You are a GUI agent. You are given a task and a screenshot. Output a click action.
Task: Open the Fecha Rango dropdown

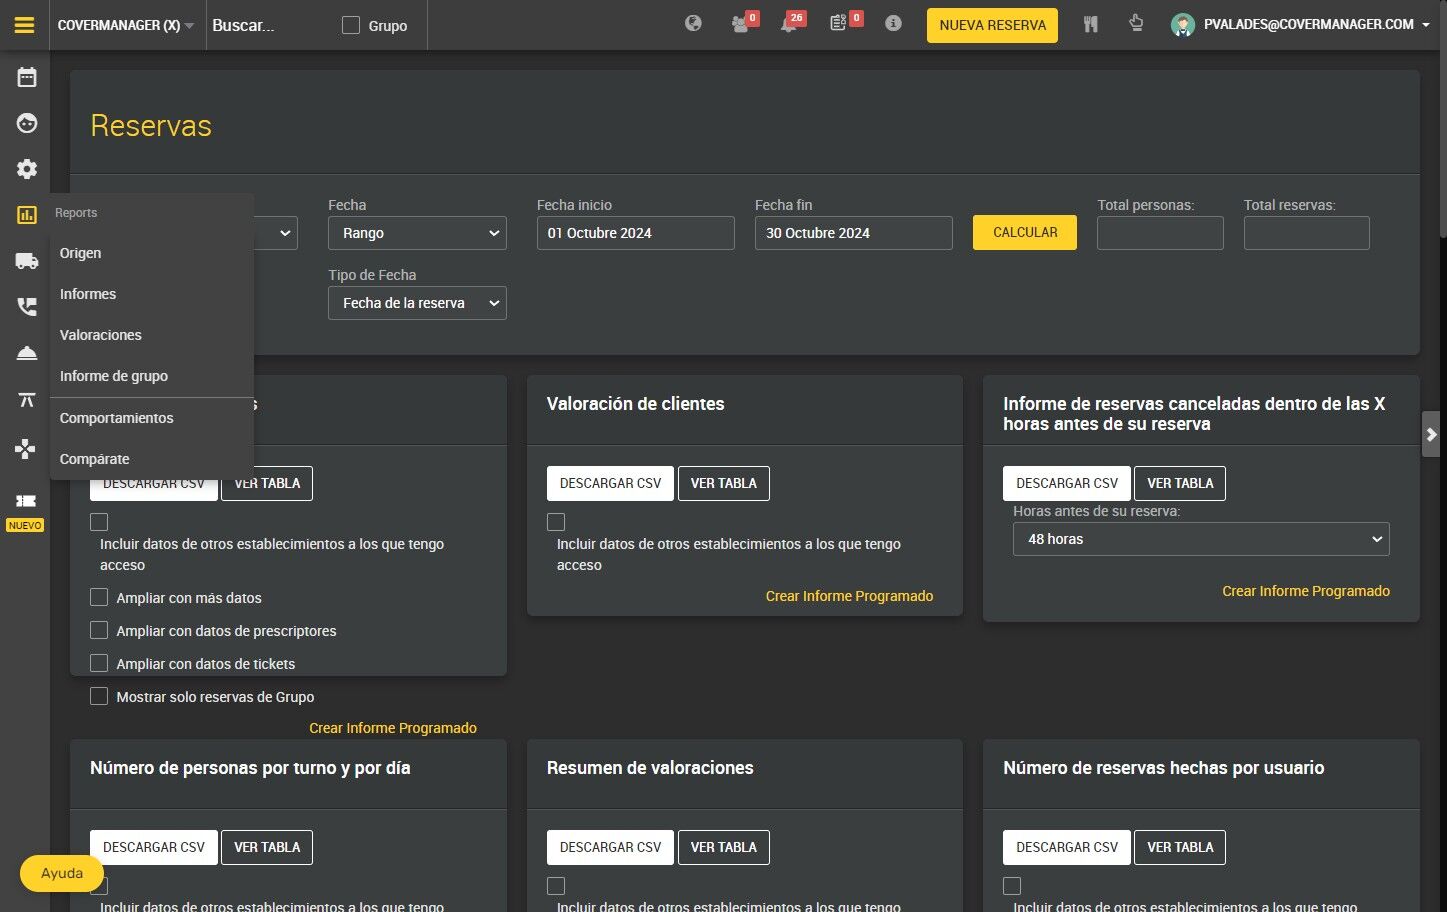(417, 233)
